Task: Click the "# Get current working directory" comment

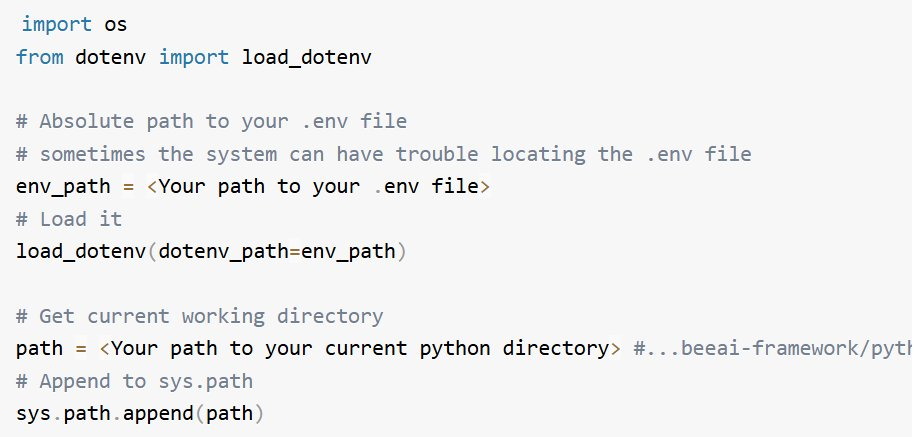Action: point(199,317)
